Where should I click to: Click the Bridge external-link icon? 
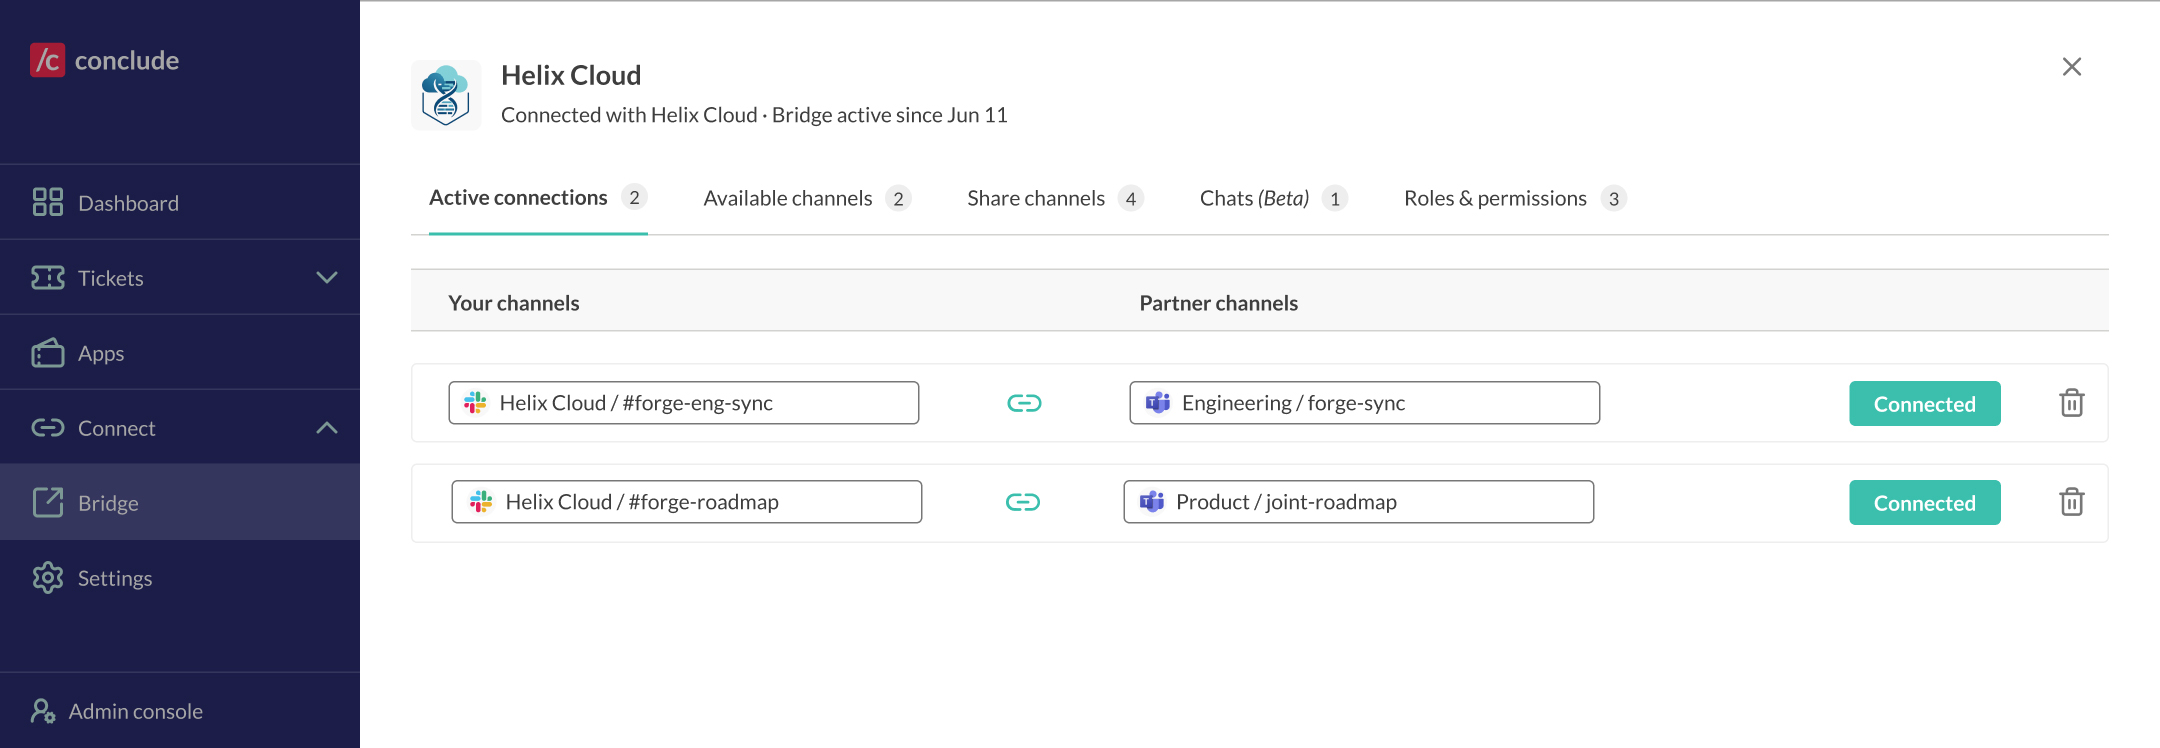tap(47, 502)
